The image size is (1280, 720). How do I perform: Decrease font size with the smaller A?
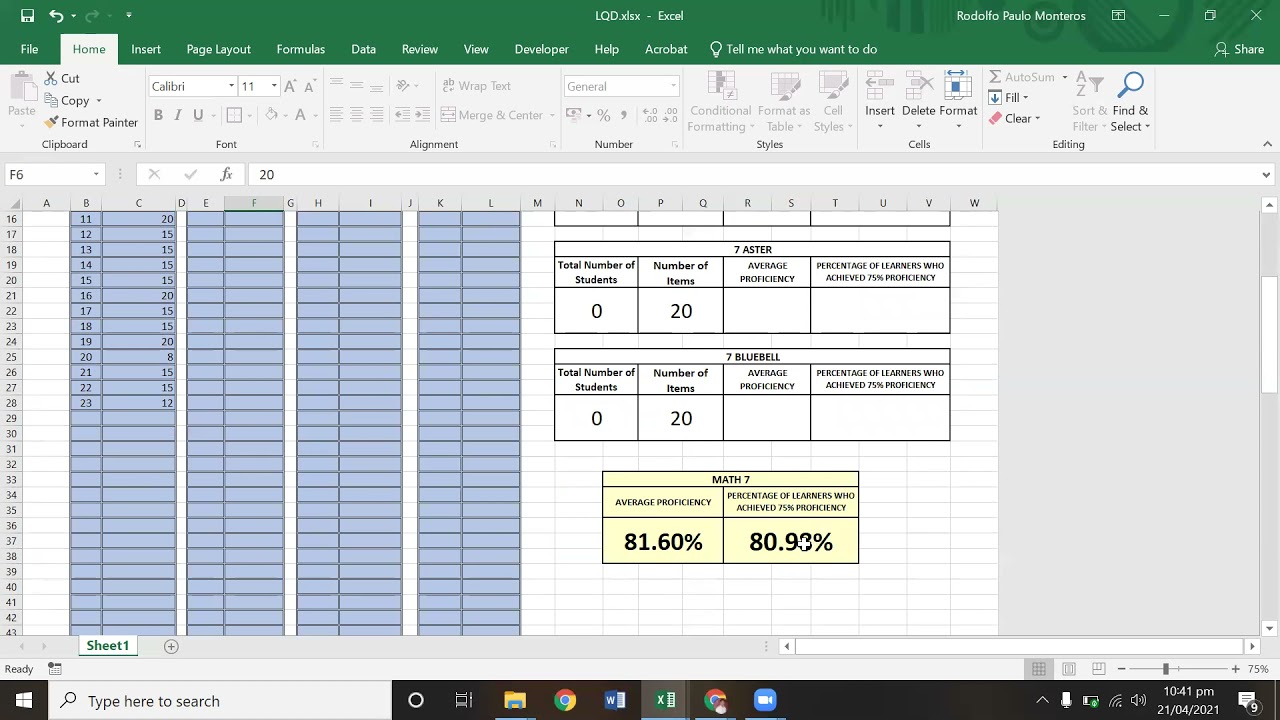(309, 86)
